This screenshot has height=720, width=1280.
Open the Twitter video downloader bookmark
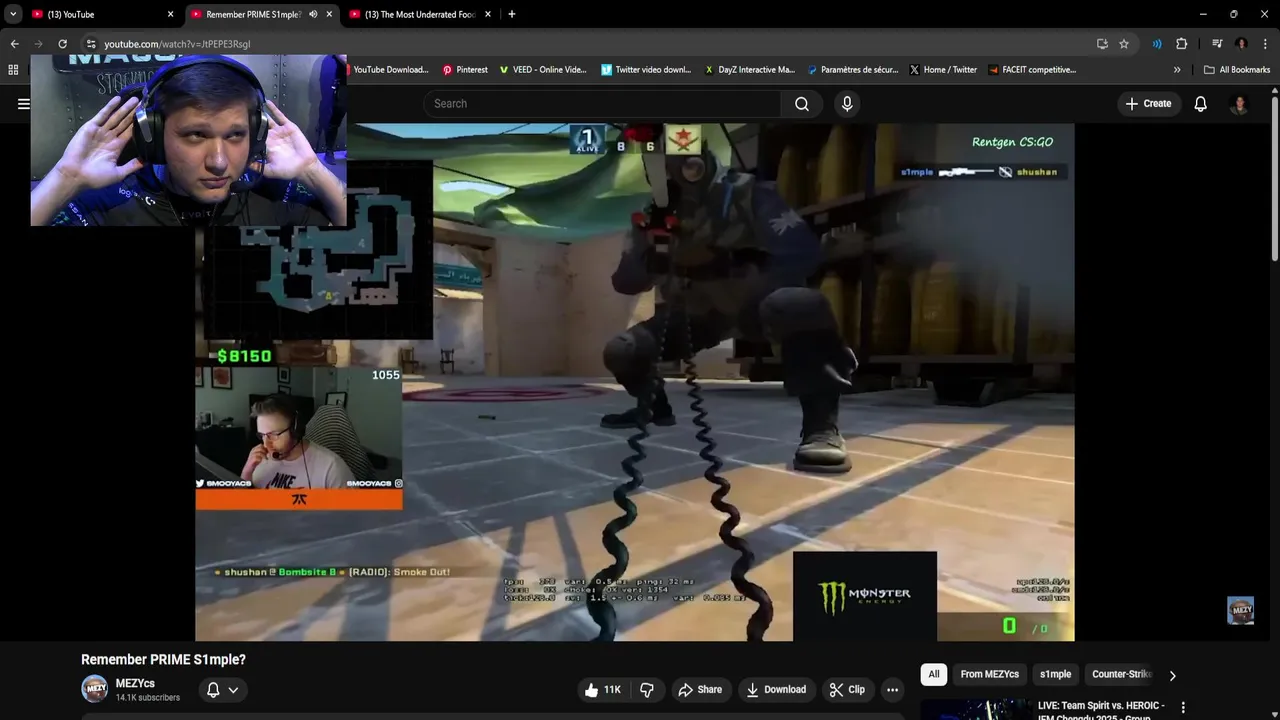pyautogui.click(x=646, y=70)
